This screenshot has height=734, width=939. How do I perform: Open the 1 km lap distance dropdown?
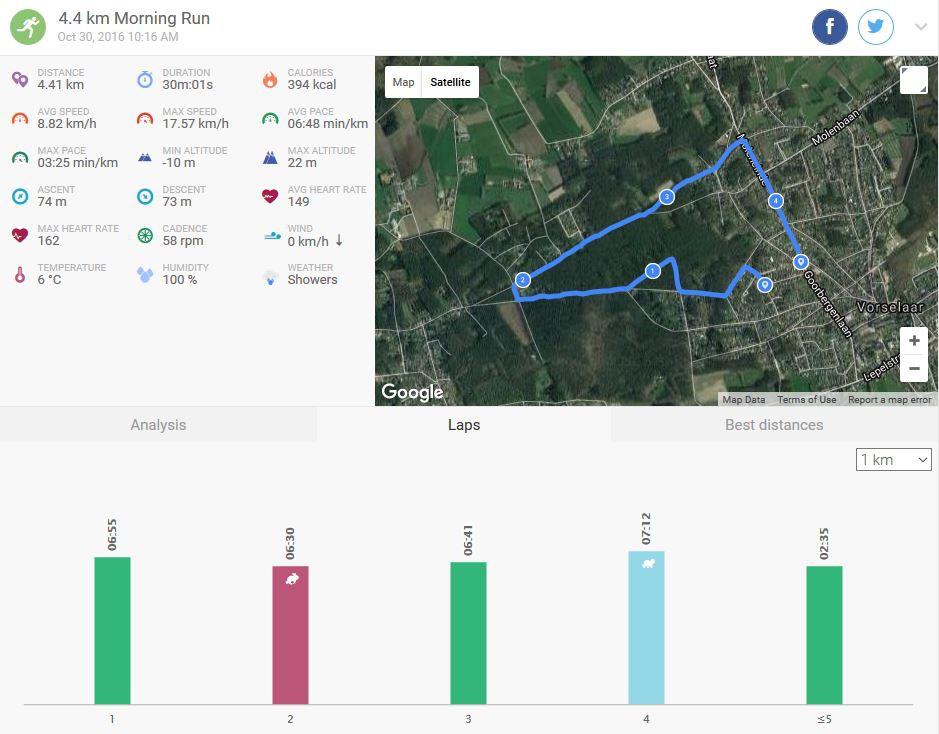click(x=894, y=460)
